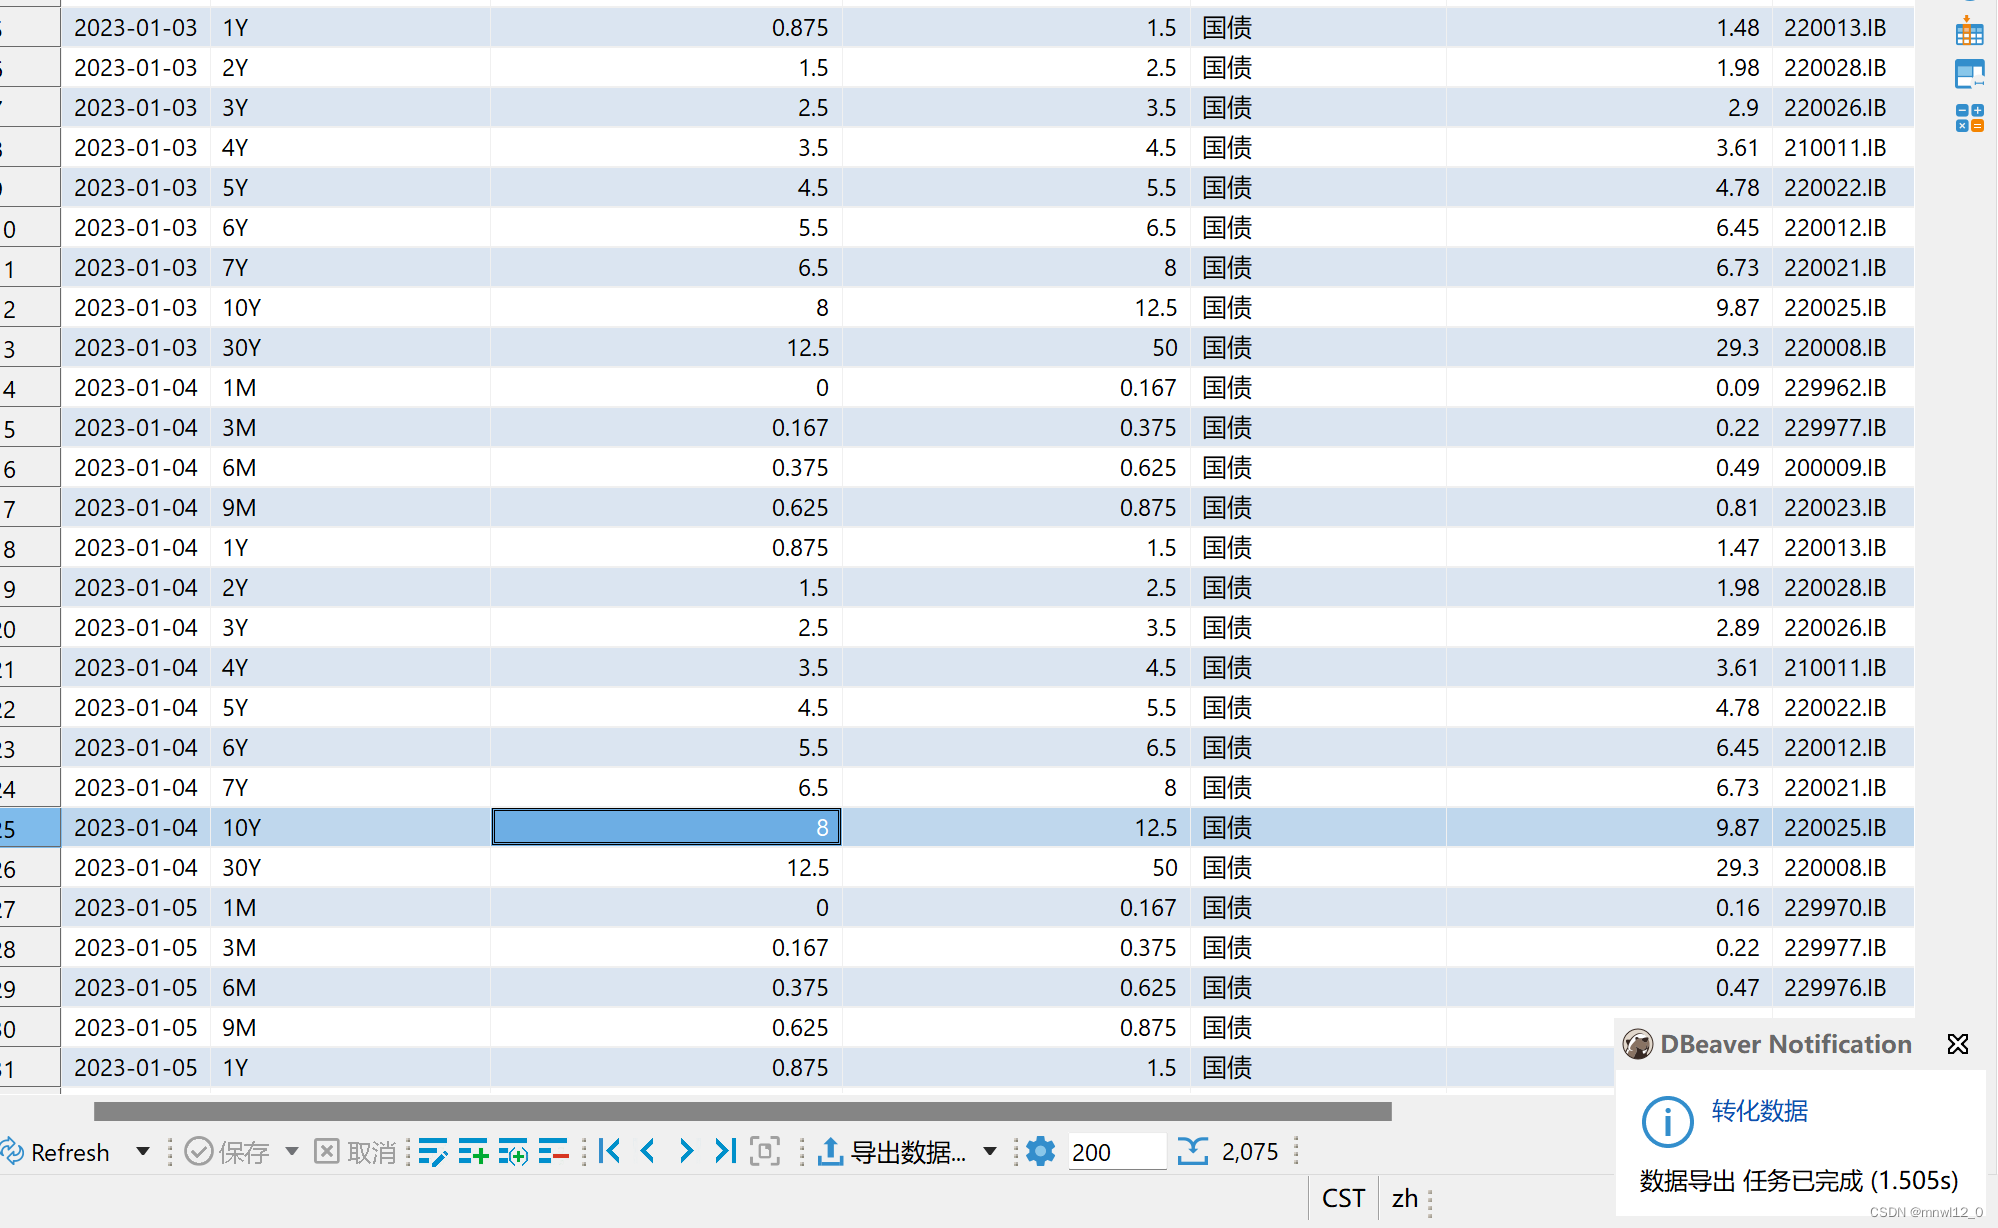Image resolution: width=1998 pixels, height=1228 pixels.
Task: Click the duplicate current row icon
Action: pyautogui.click(x=513, y=1152)
